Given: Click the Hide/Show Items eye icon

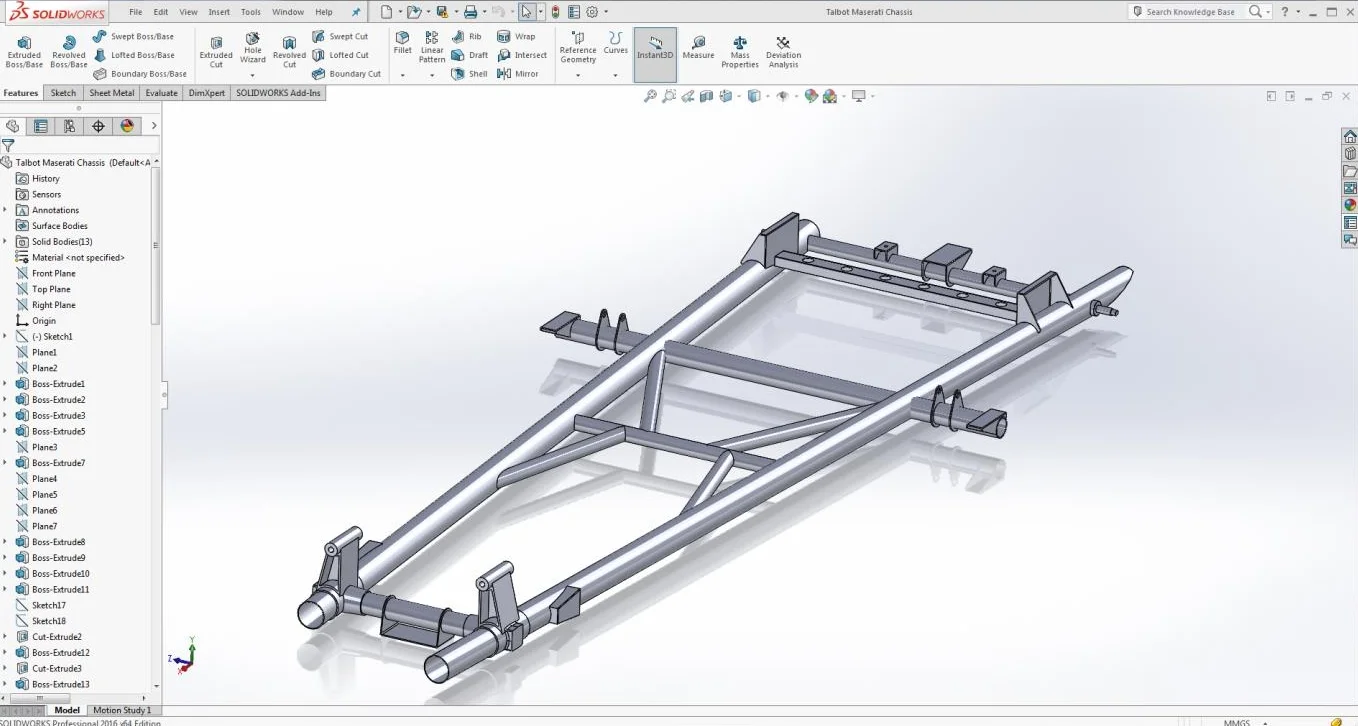Looking at the screenshot, I should (783, 96).
